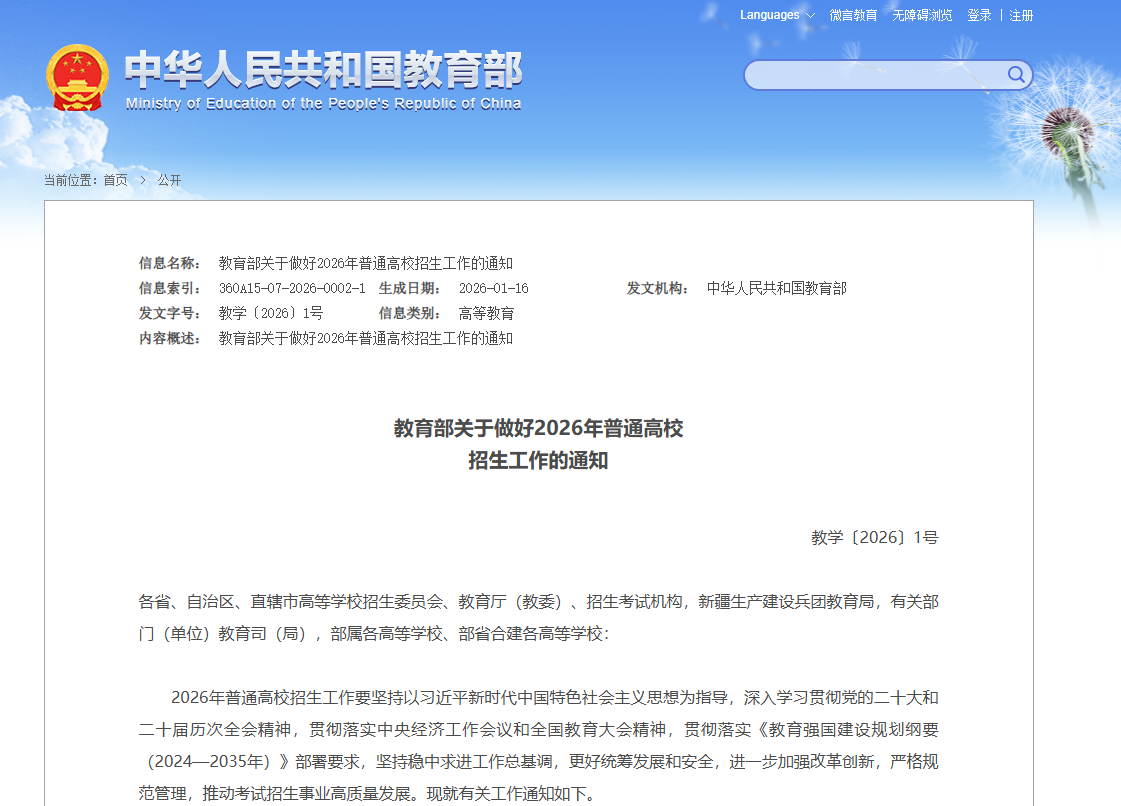Open 公开 in the breadcrumb
Viewport: 1121px width, 806px height.
click(169, 180)
